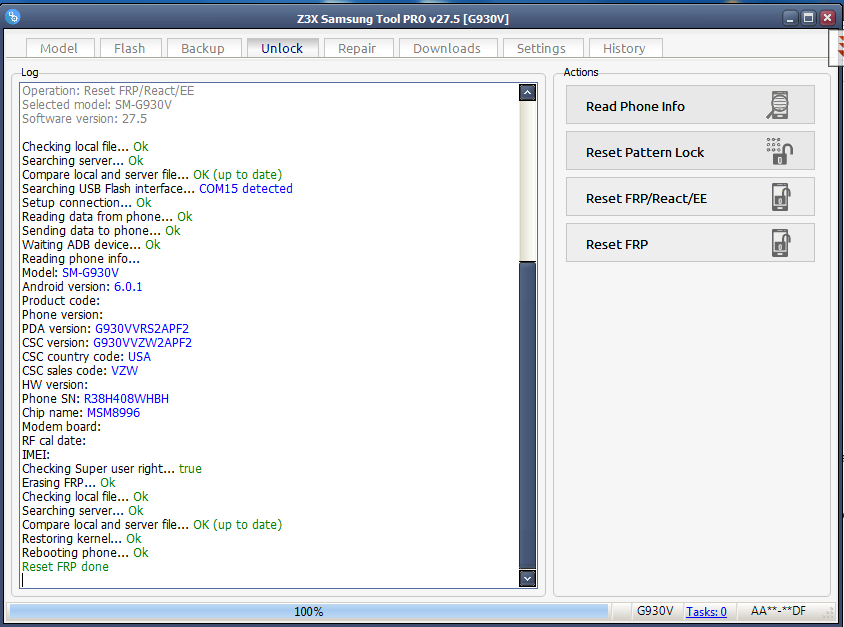The width and height of the screenshot is (844, 627).
Task: Click the 'Operation: Reset FRP/React/EE' log line
Action: pyautogui.click(x=108, y=91)
